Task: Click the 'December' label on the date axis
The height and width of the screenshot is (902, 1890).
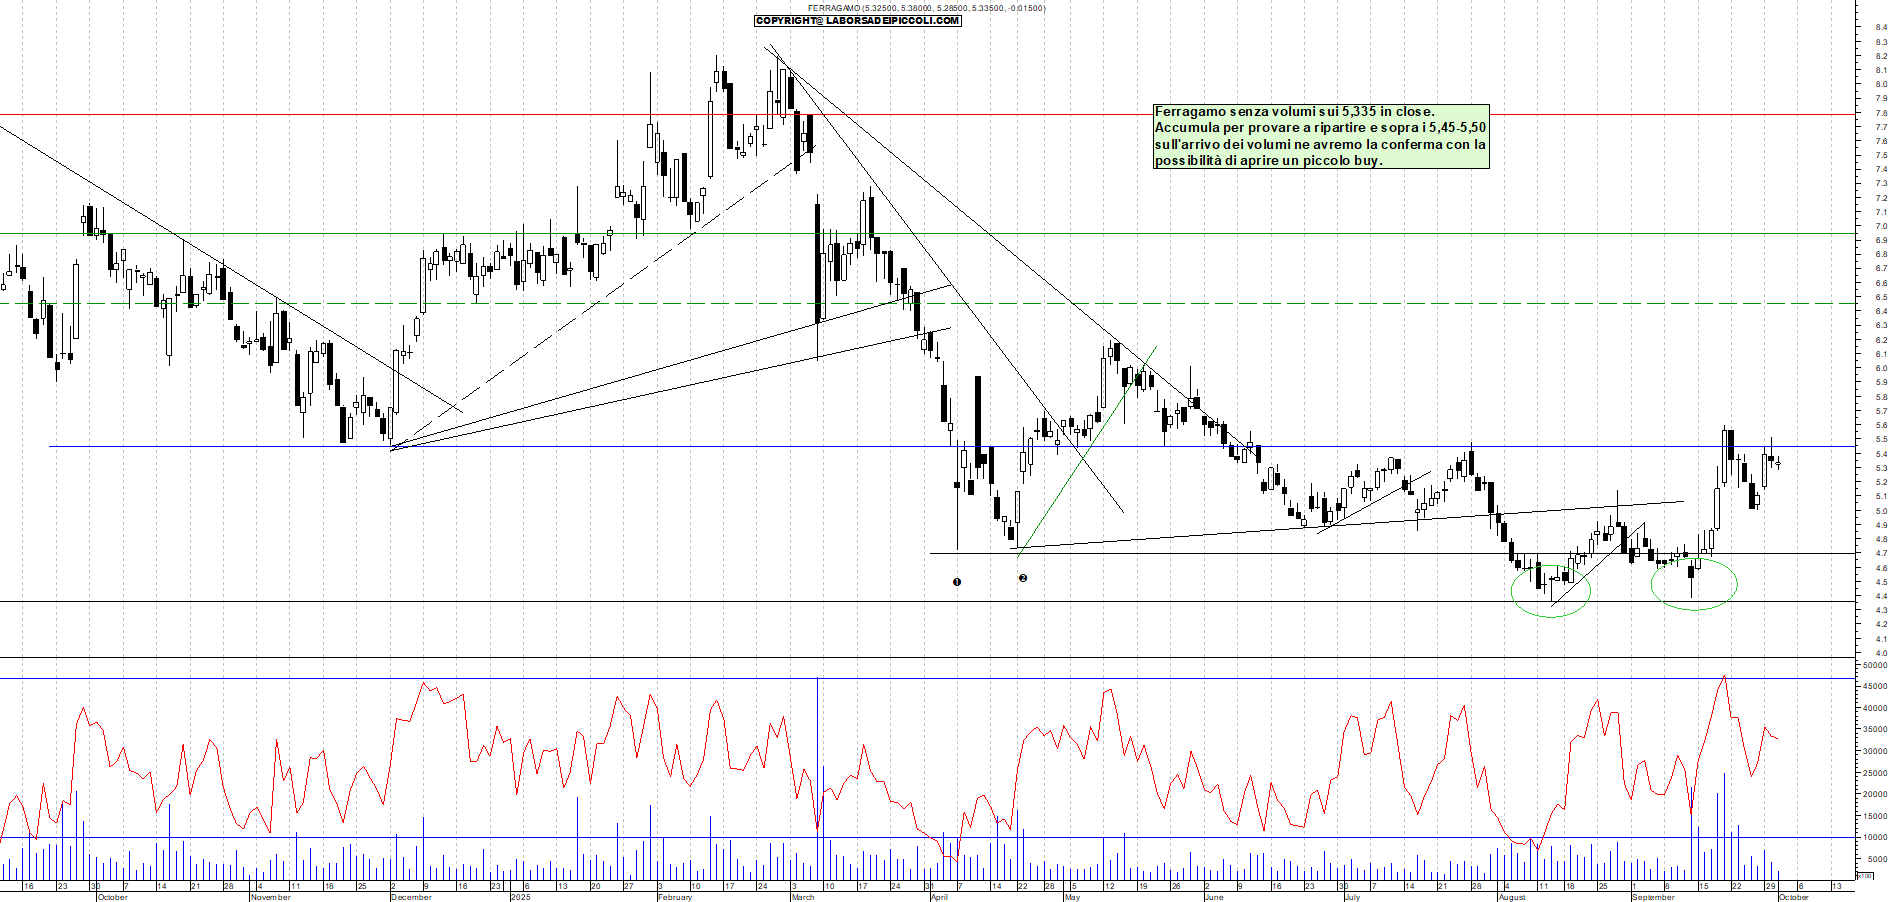Action: pyautogui.click(x=411, y=897)
